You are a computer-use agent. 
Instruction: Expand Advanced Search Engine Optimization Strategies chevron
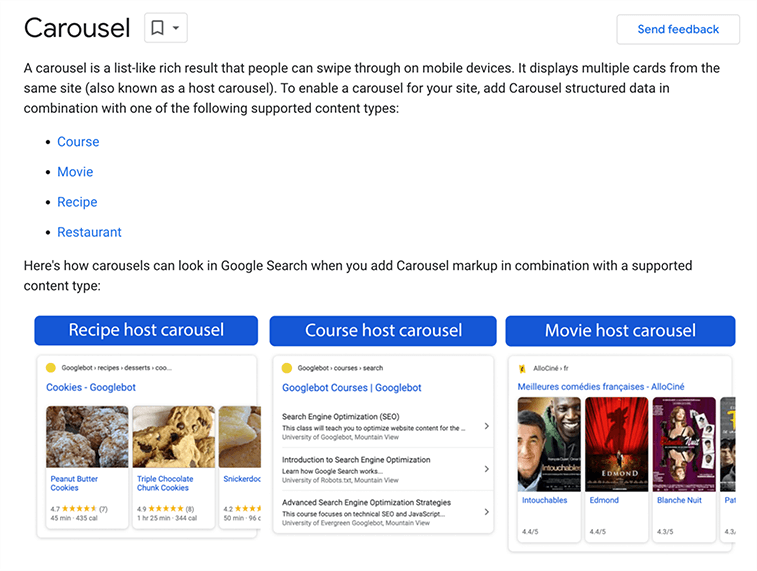coord(486,511)
